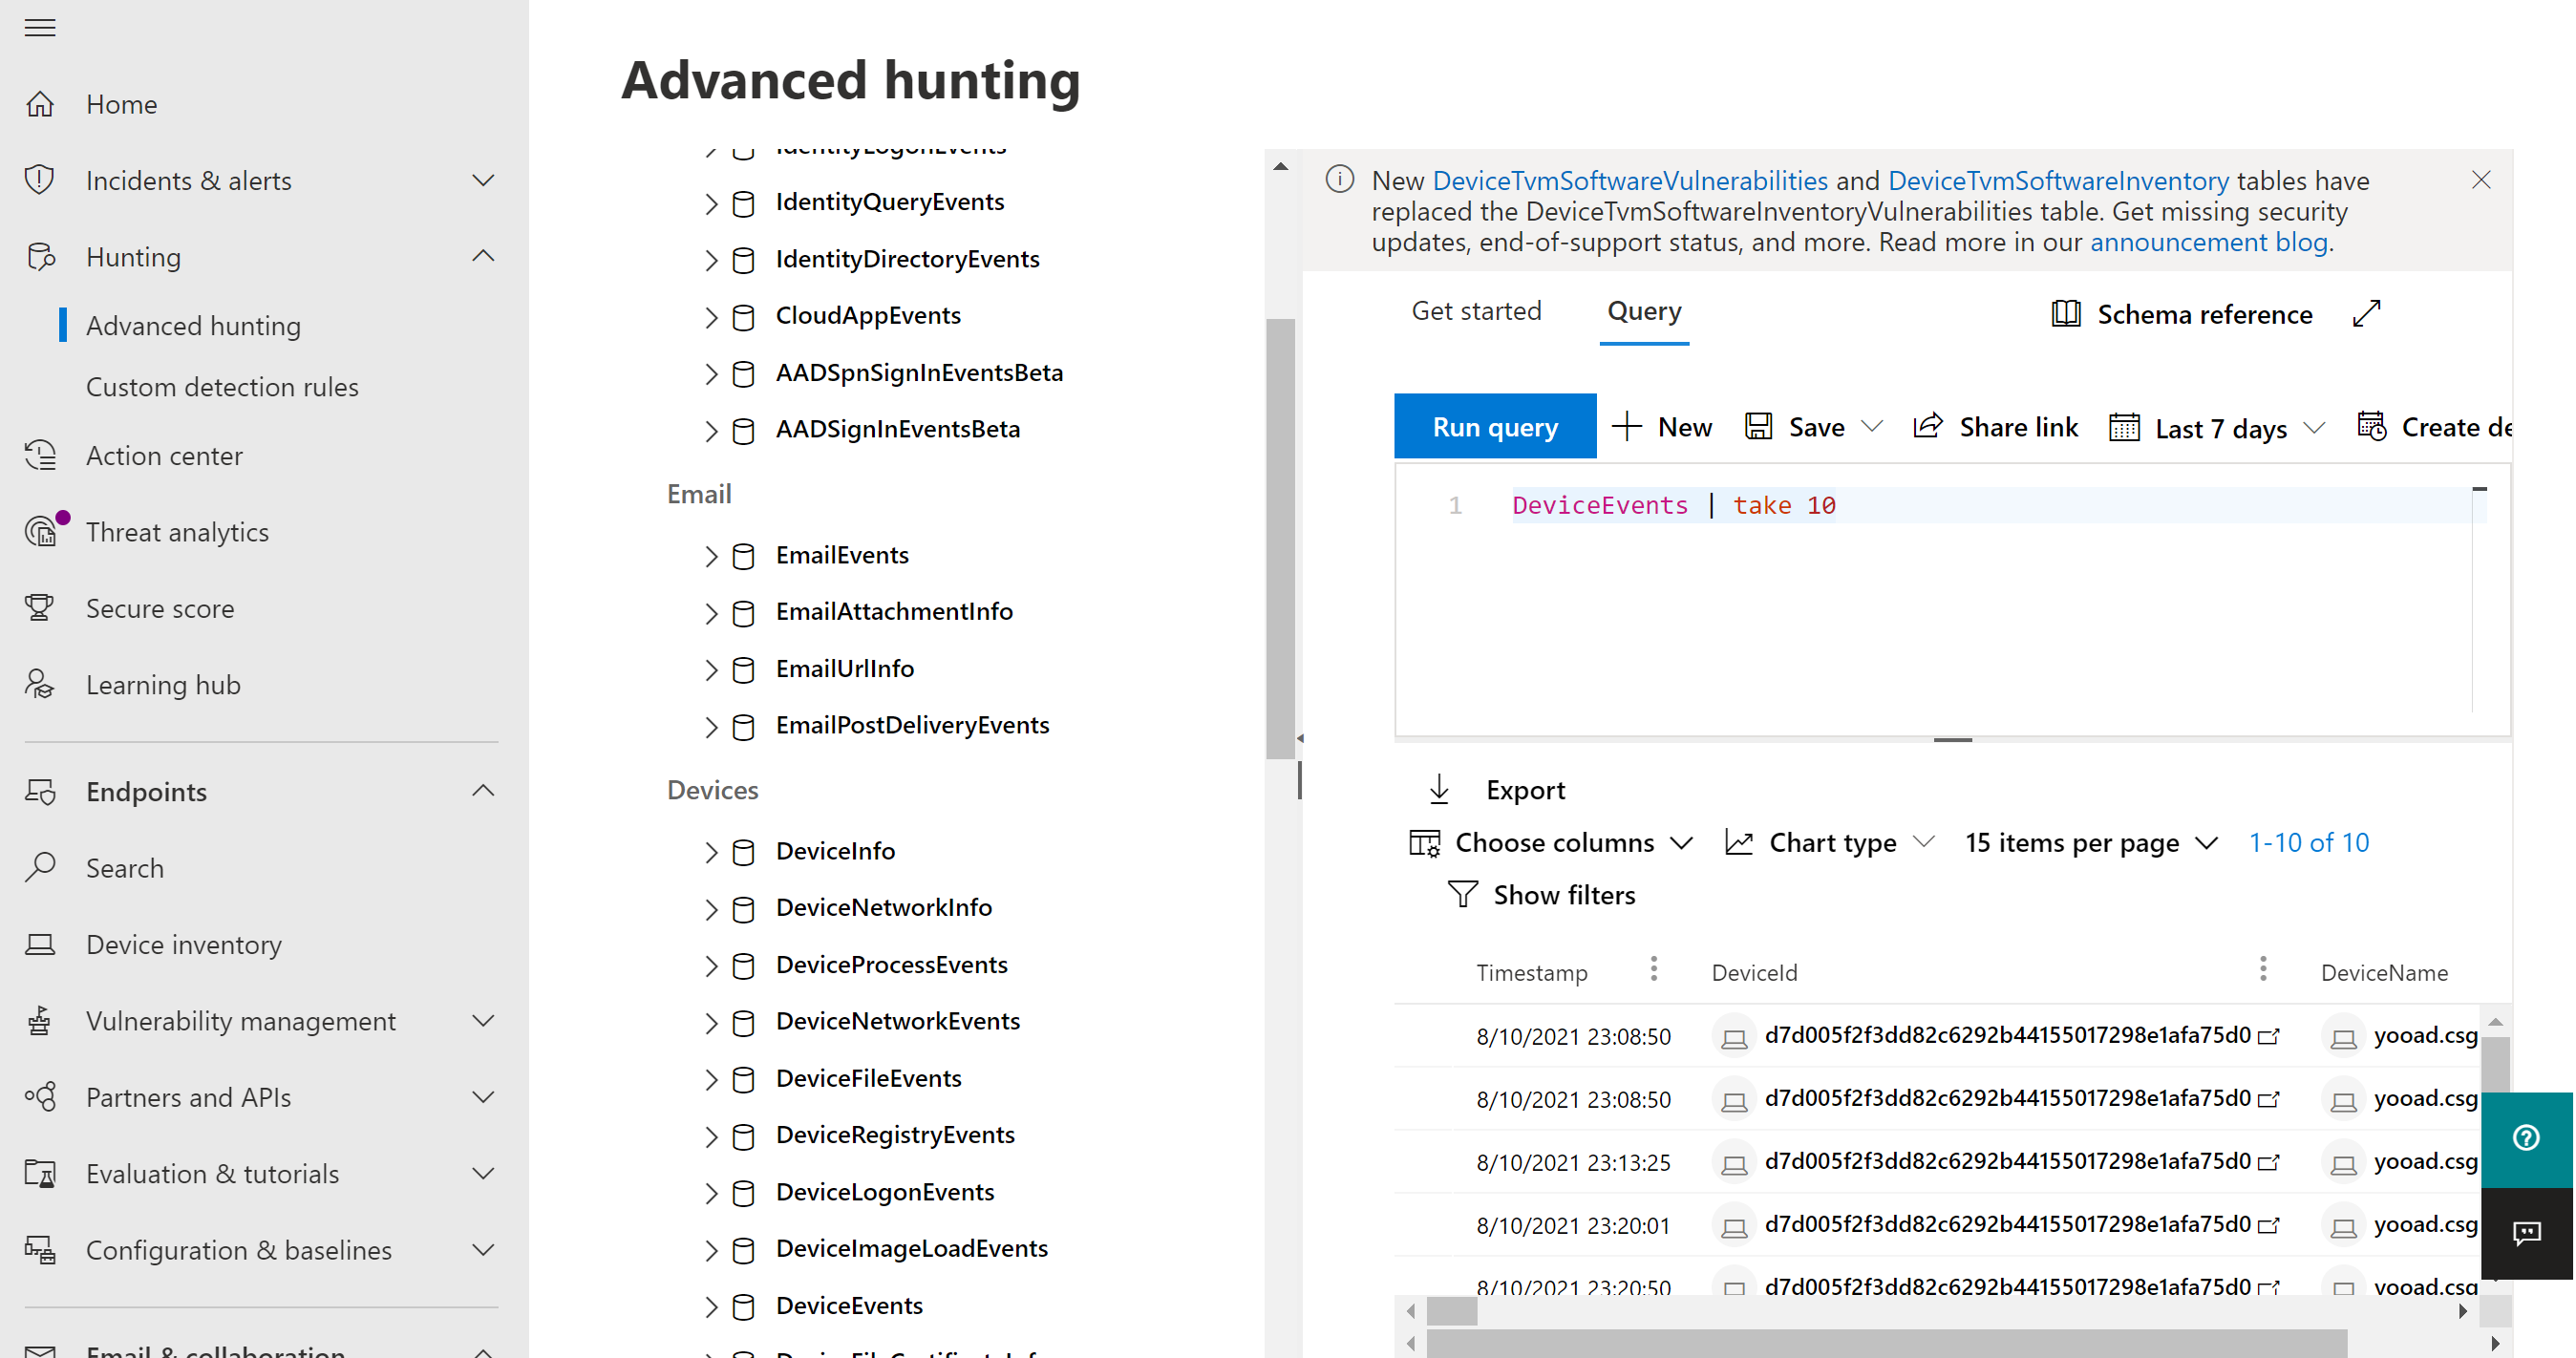This screenshot has height=1358, width=2576.
Task: Click the hamburger navigation menu icon
Action: click(x=40, y=27)
